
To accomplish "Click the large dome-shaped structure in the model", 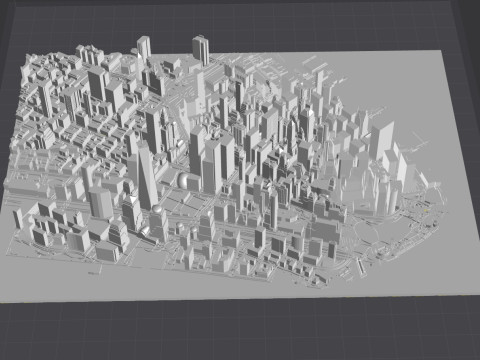I will pos(183,180).
